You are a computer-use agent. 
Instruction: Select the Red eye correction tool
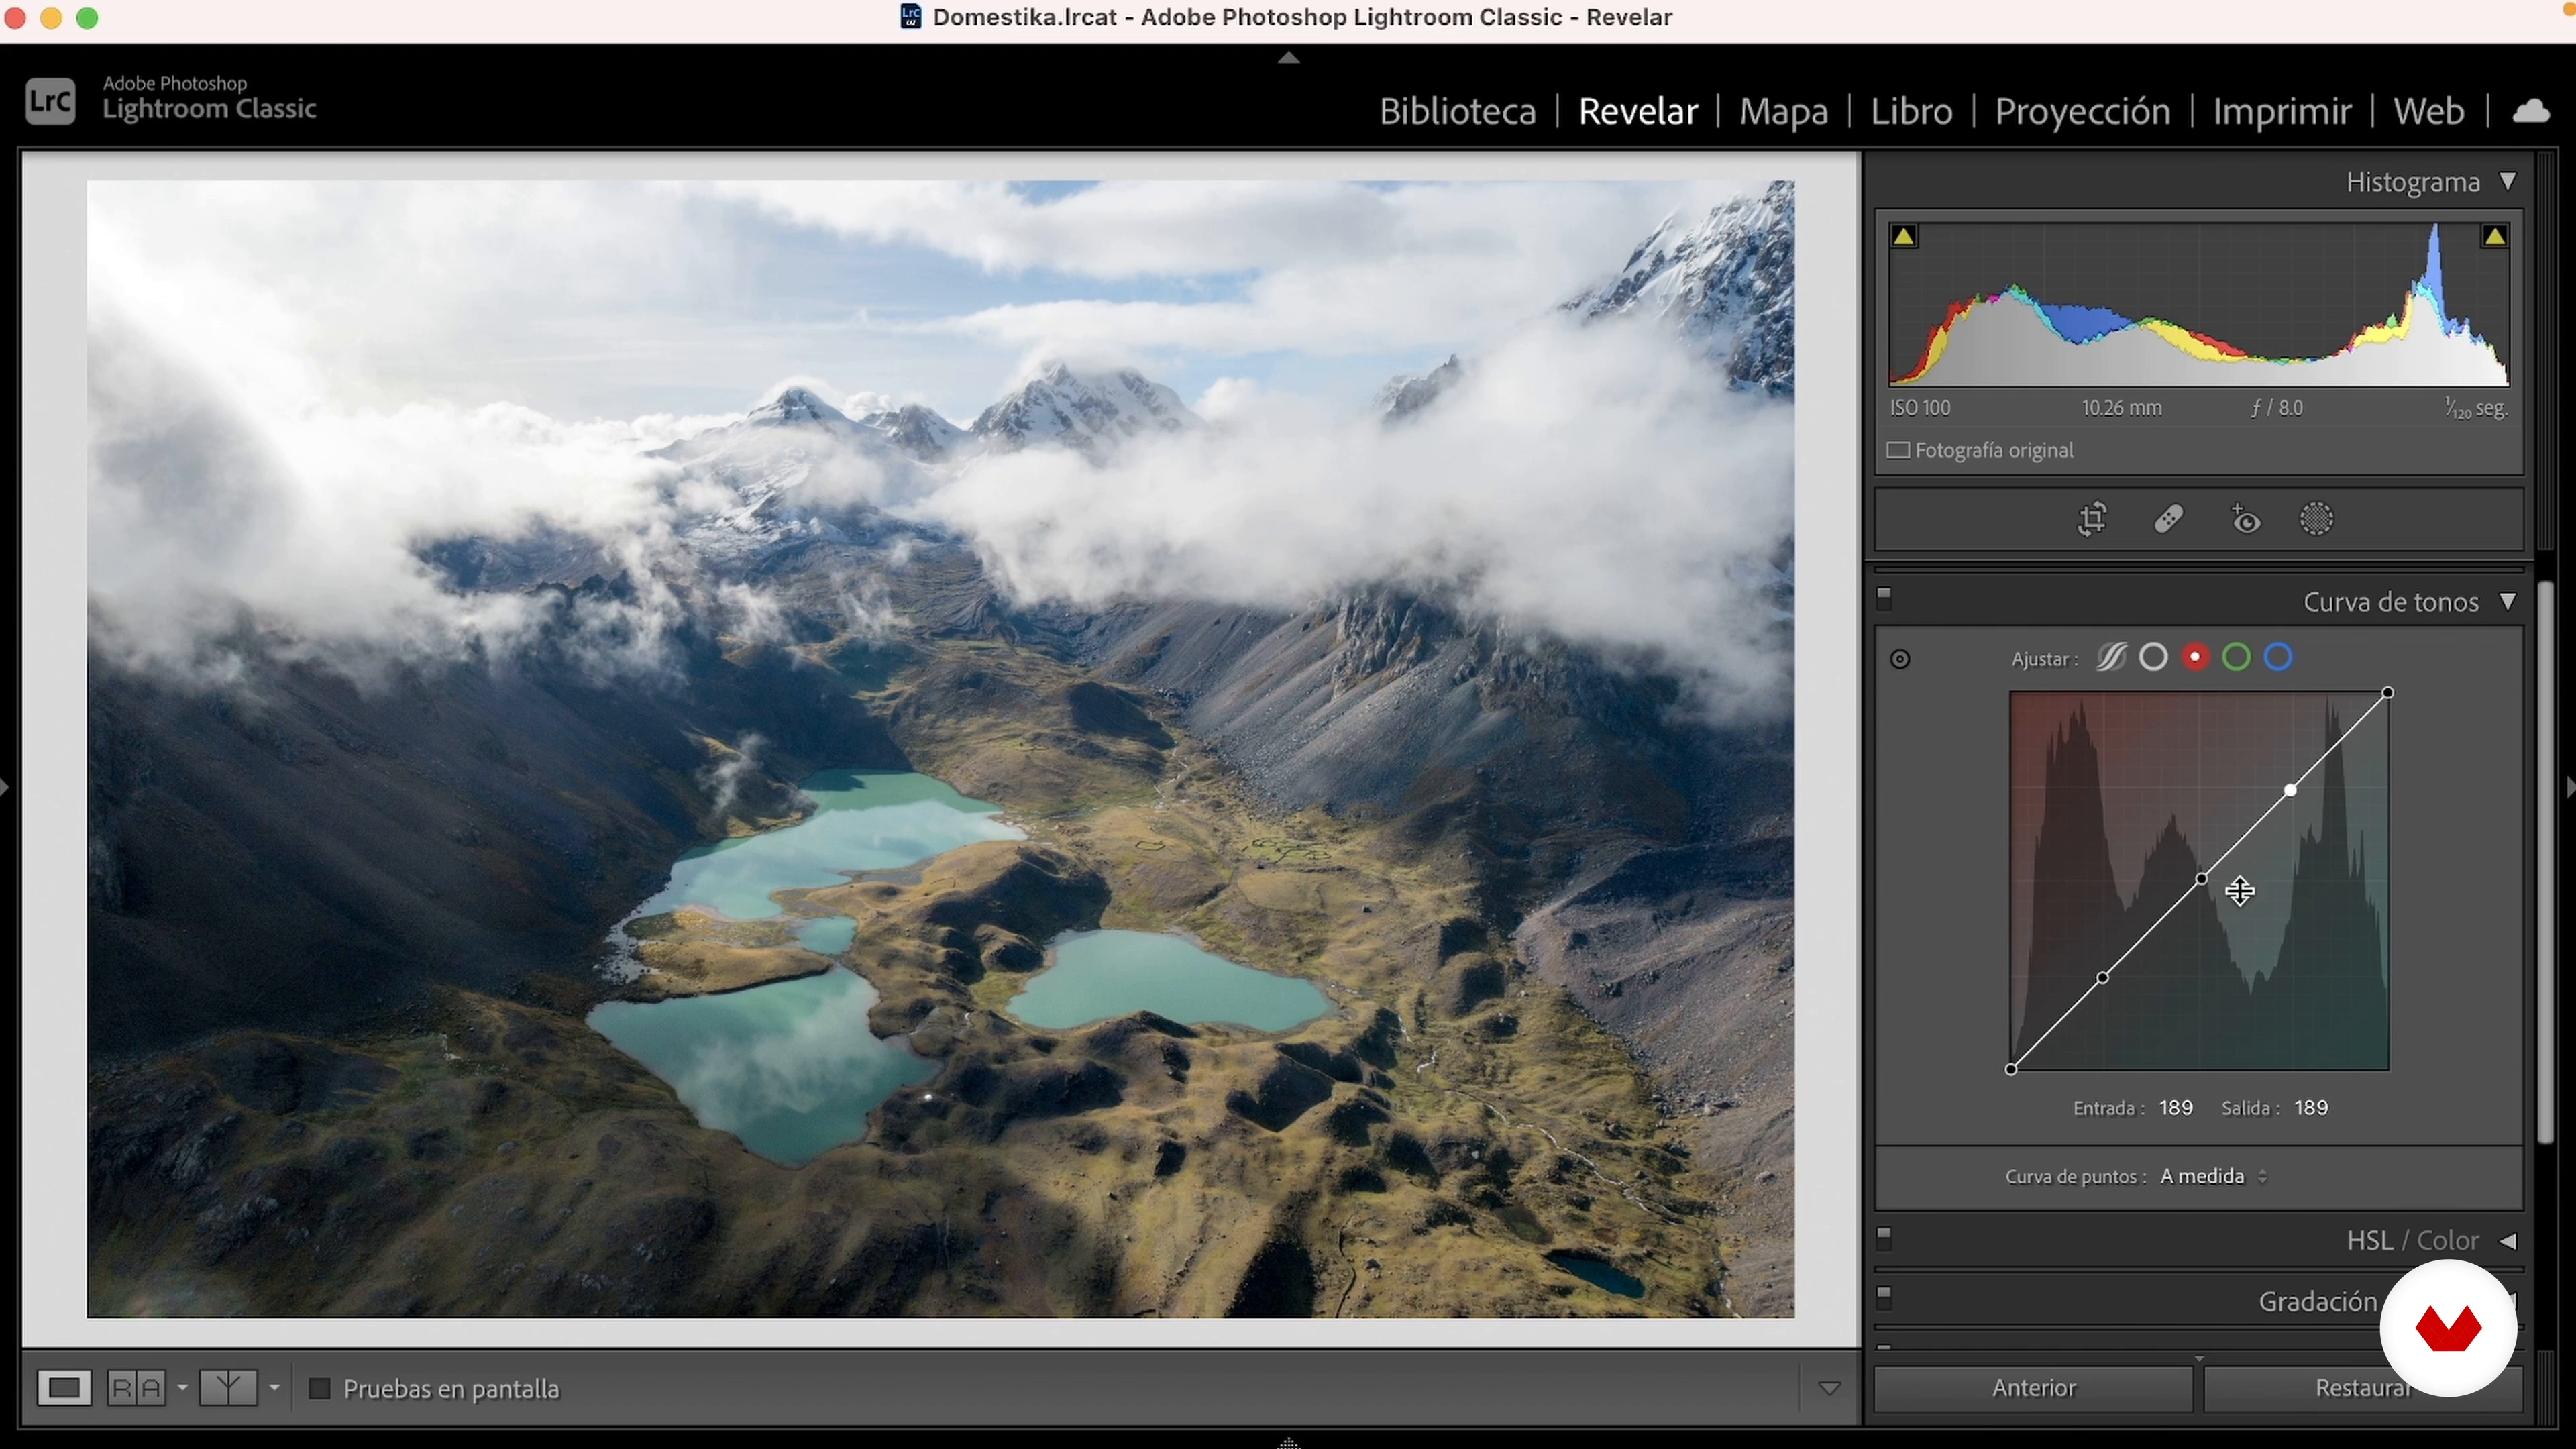tap(2245, 520)
